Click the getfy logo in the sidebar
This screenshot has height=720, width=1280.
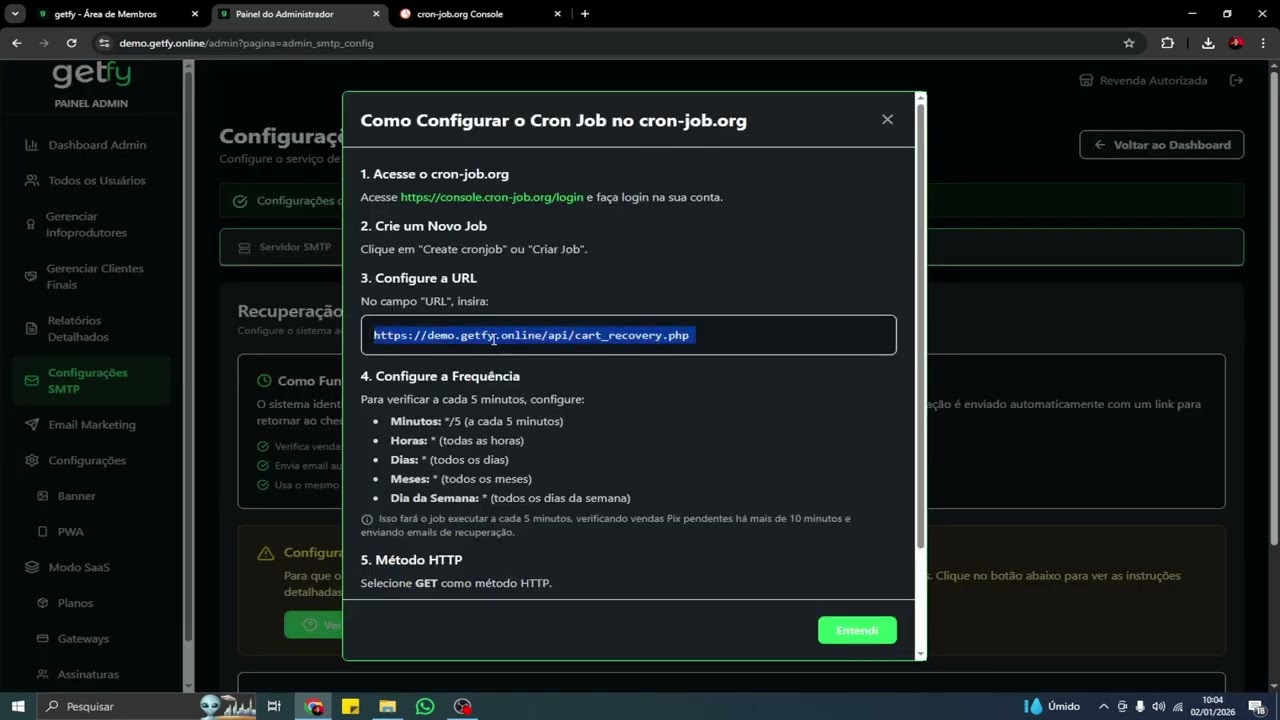(91, 74)
